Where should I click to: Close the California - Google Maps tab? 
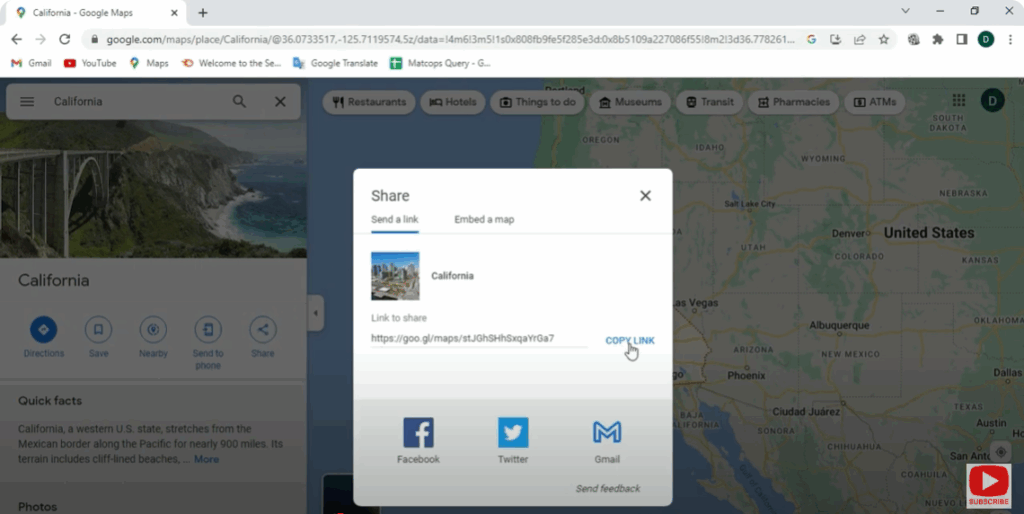[174, 12]
